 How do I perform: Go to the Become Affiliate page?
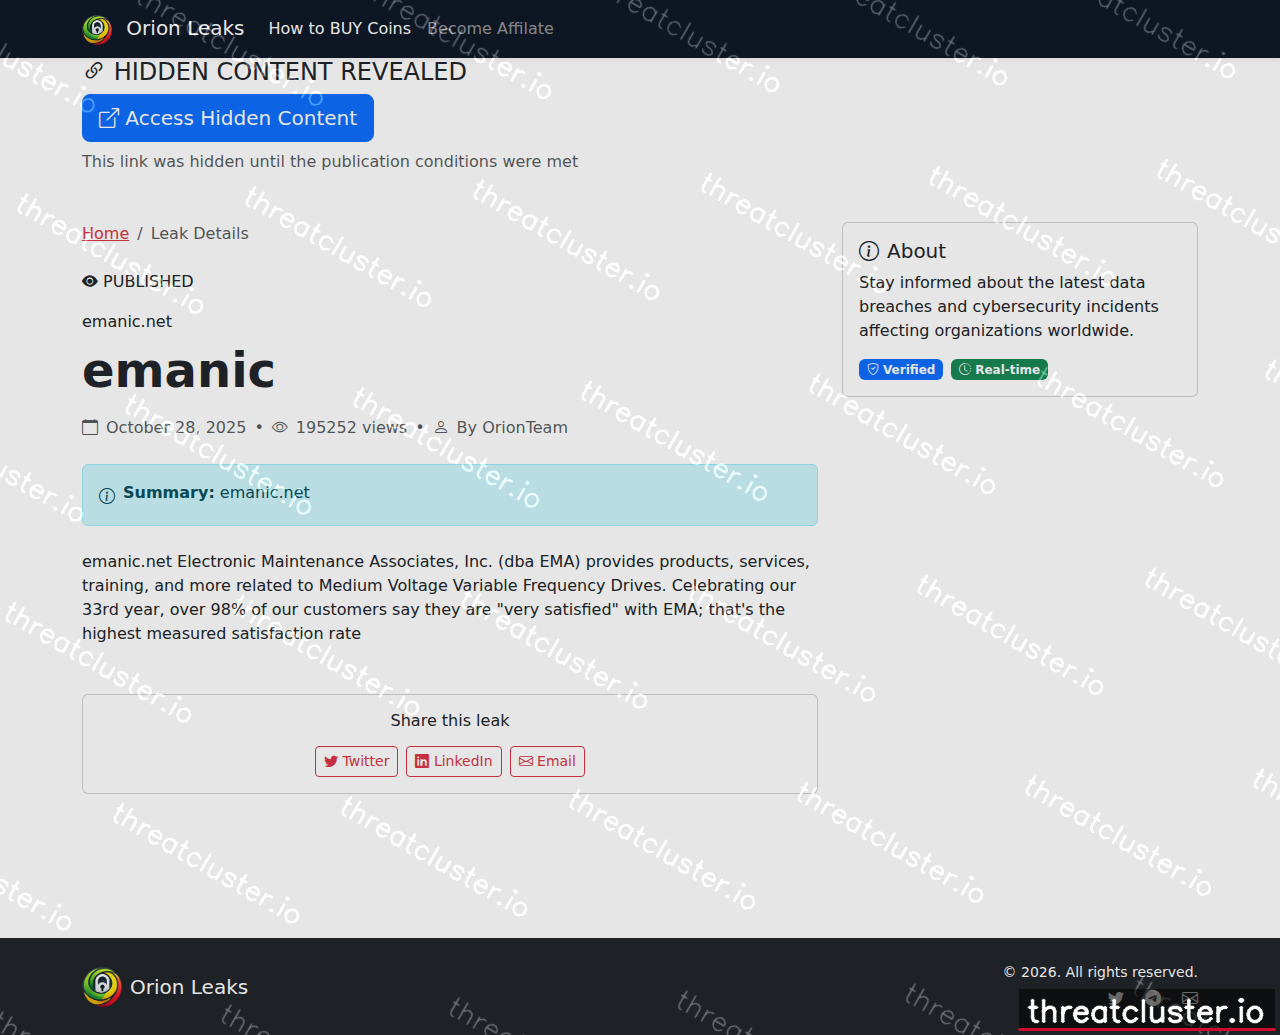[x=491, y=28]
